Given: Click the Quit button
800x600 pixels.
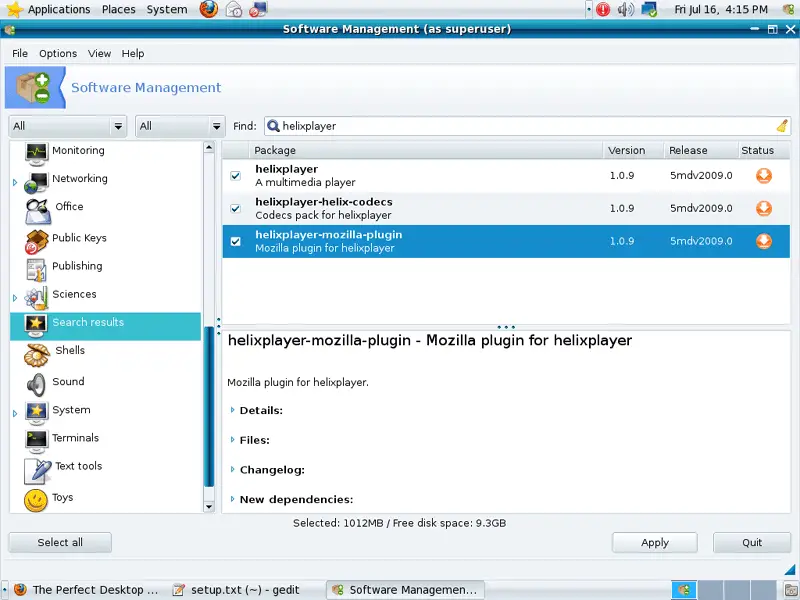Looking at the screenshot, I should coord(752,542).
